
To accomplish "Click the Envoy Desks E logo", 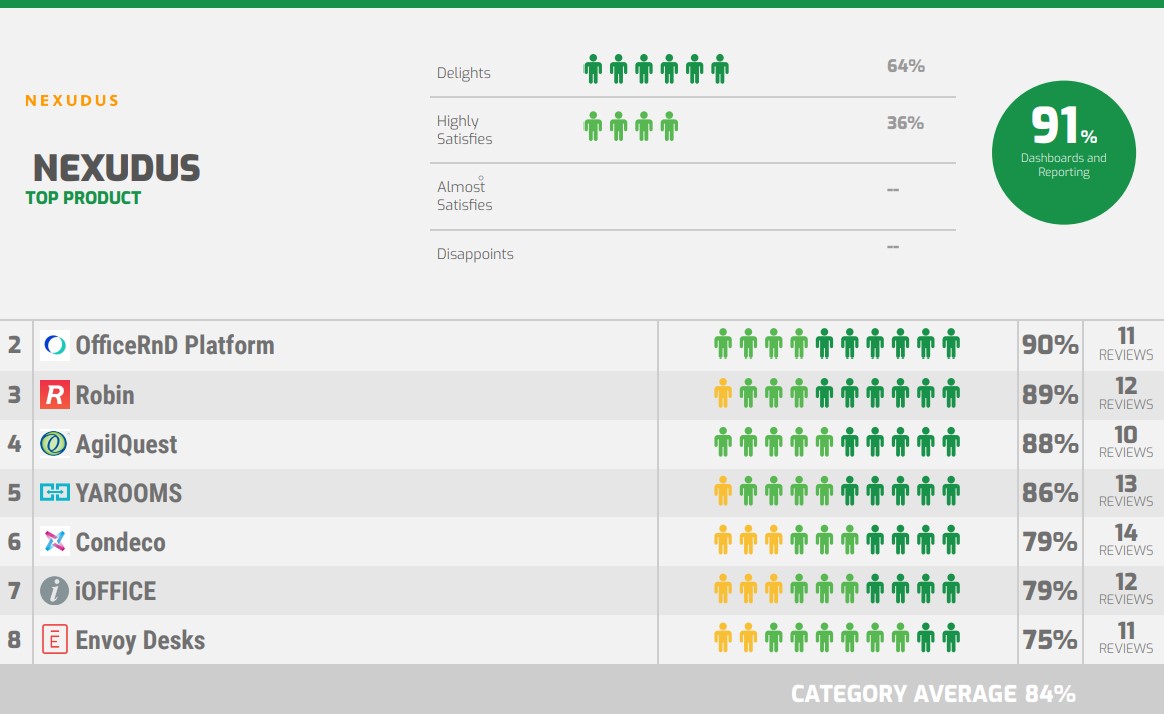I will click(x=54, y=639).
